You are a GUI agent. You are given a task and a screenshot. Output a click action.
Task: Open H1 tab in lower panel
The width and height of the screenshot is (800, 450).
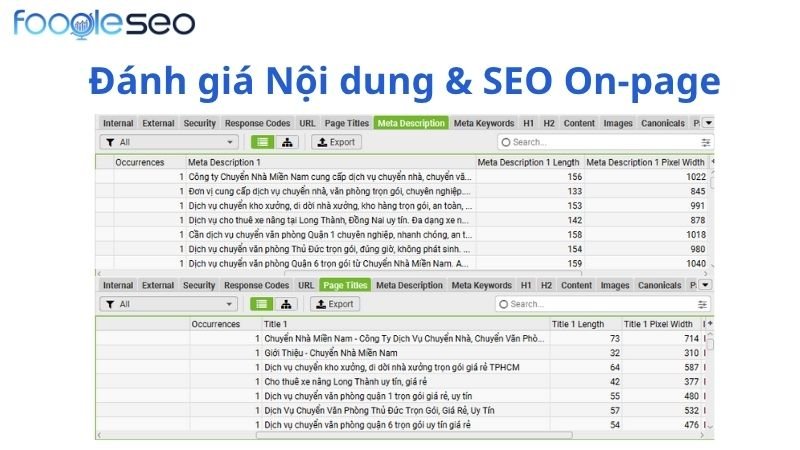tap(526, 285)
